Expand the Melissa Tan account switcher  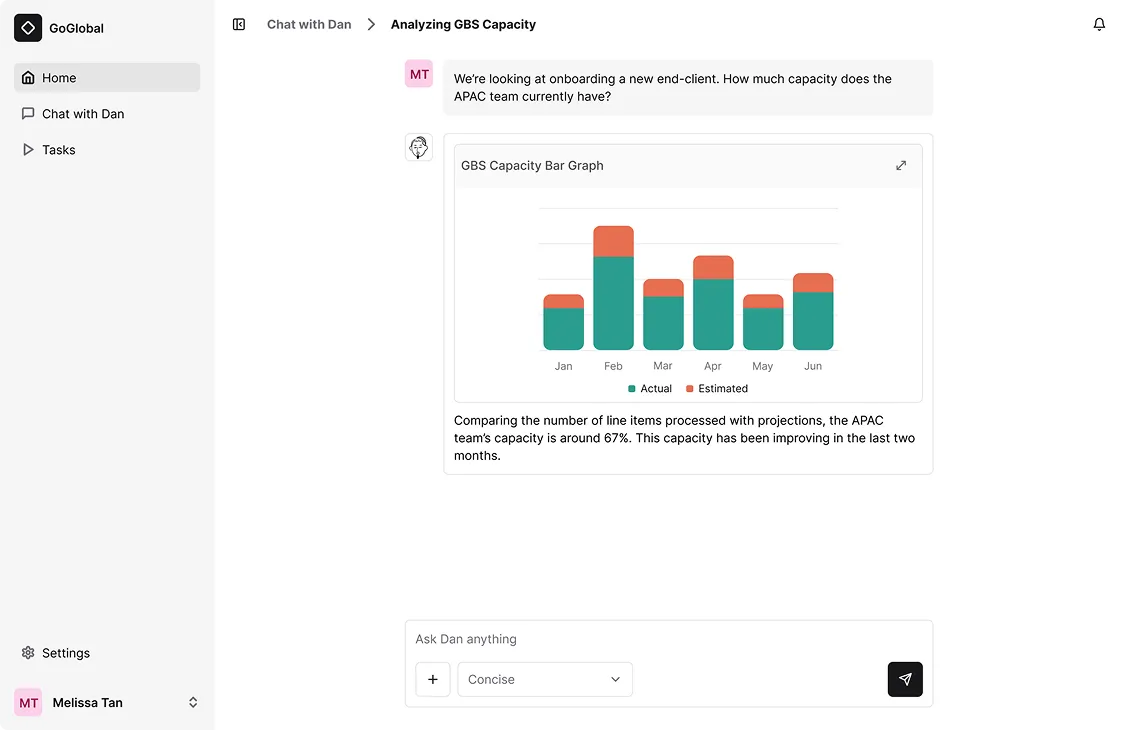click(x=193, y=703)
